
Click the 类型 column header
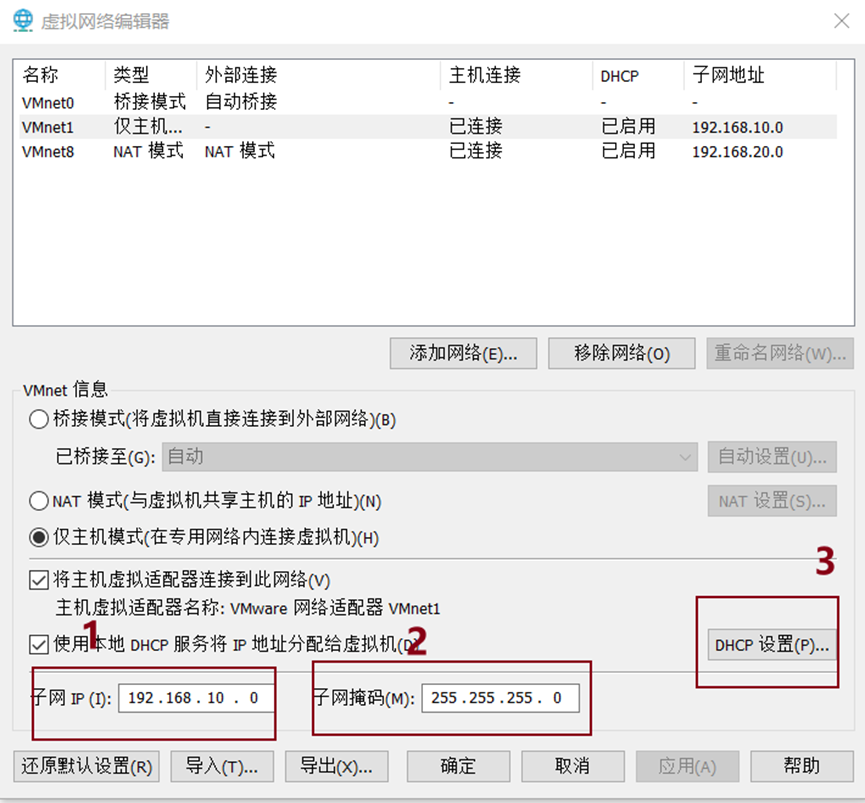(151, 75)
